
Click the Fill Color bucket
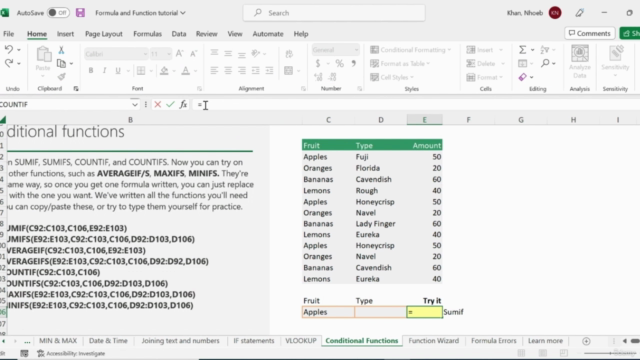tap(164, 71)
